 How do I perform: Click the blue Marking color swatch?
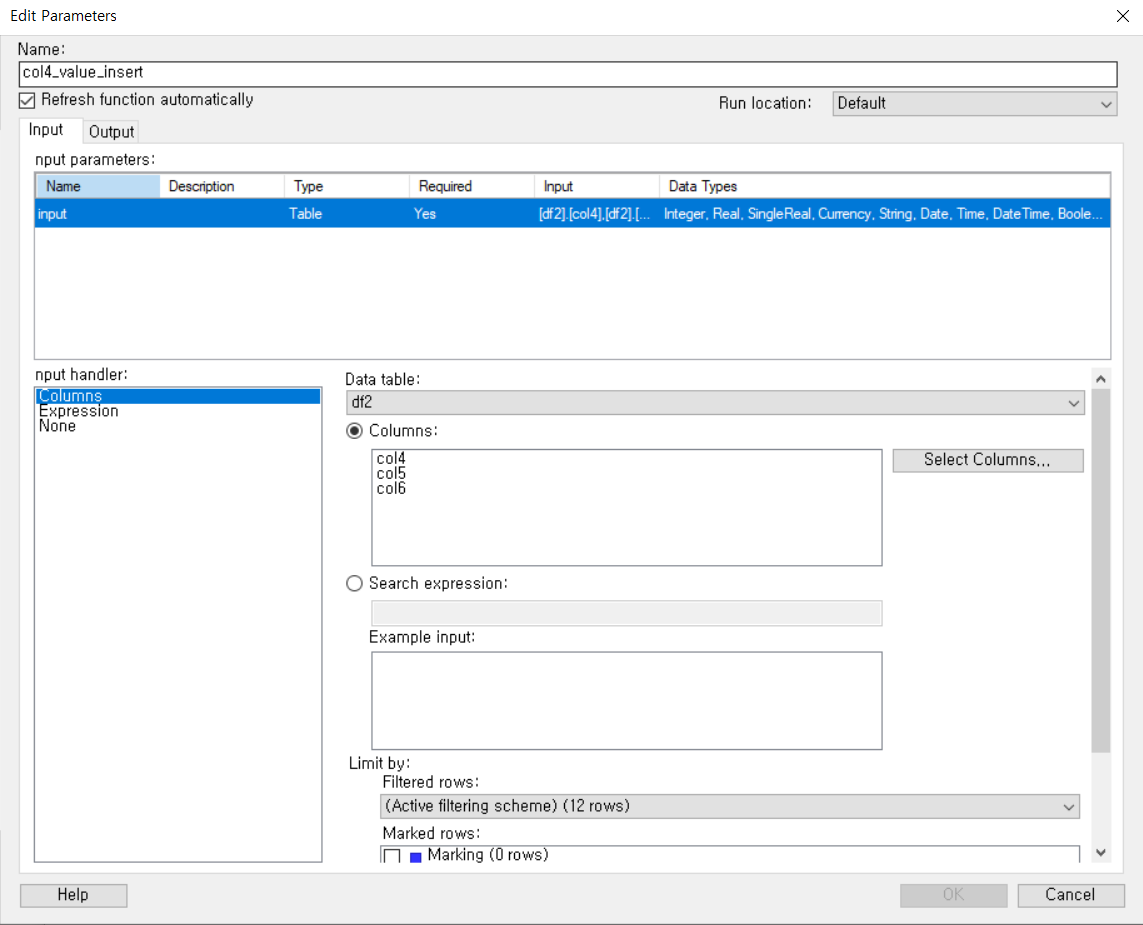click(x=416, y=856)
